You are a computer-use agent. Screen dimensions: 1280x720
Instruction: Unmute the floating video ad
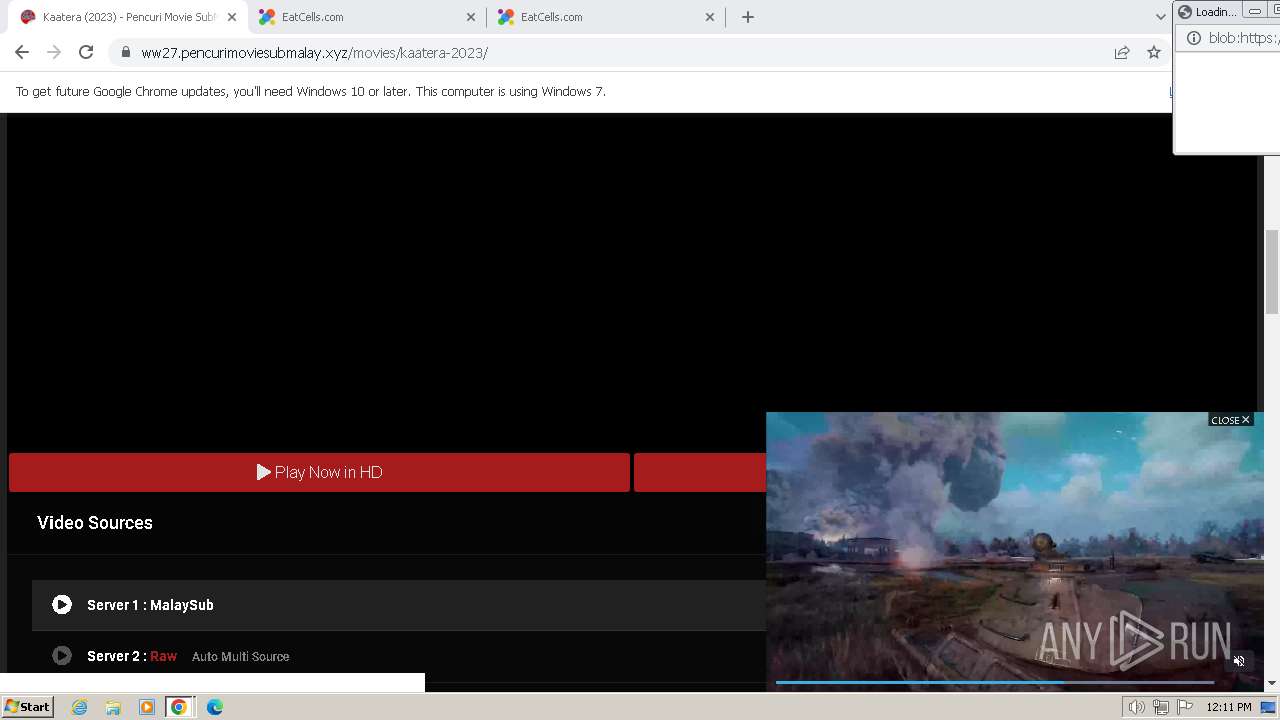1239,661
